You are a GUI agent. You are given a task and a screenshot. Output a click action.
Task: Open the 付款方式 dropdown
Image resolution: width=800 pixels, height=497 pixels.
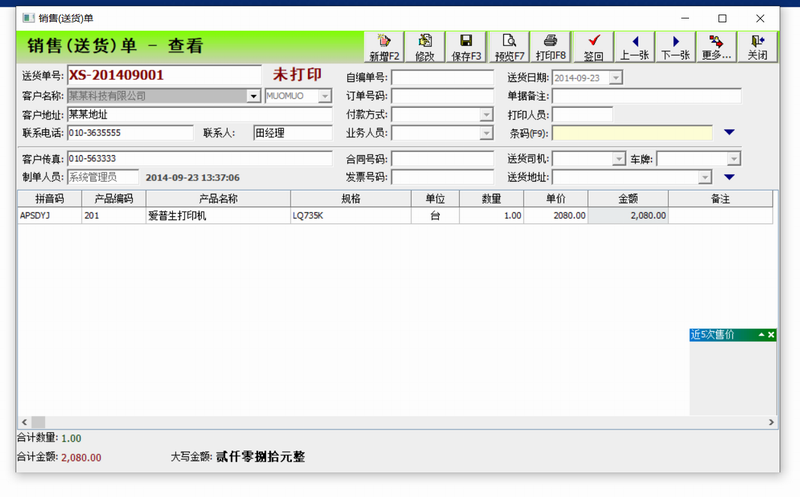pyautogui.click(x=486, y=114)
